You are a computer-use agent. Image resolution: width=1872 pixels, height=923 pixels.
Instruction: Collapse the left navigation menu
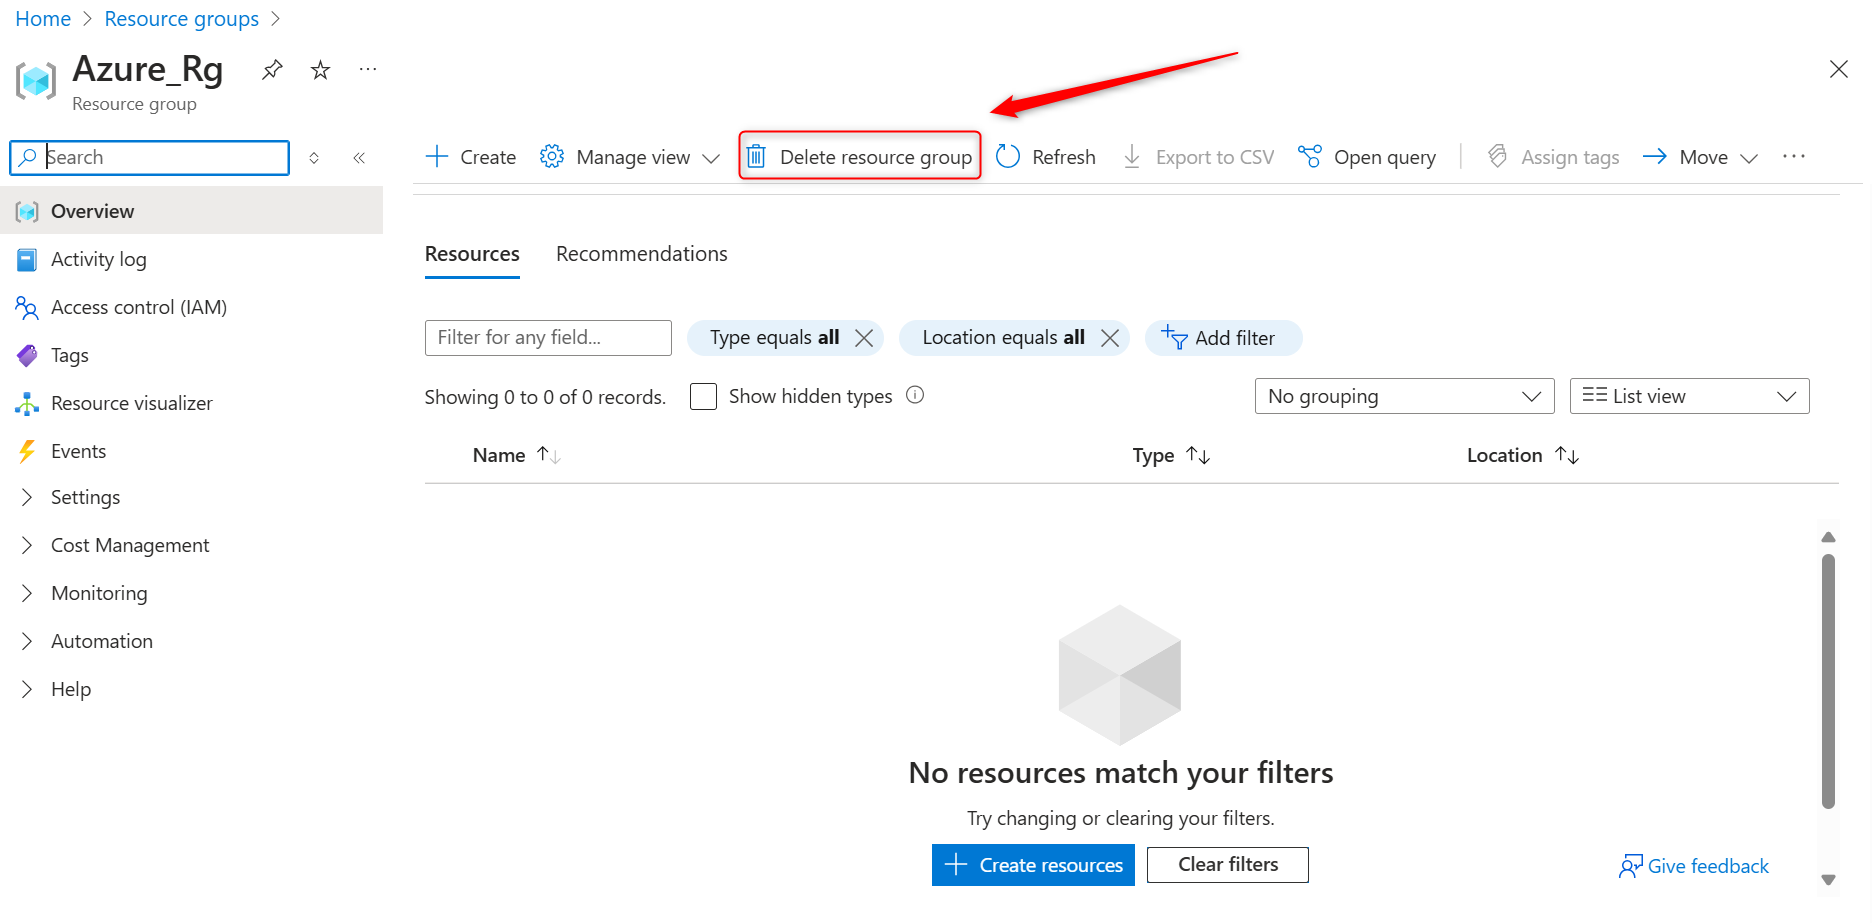[359, 157]
